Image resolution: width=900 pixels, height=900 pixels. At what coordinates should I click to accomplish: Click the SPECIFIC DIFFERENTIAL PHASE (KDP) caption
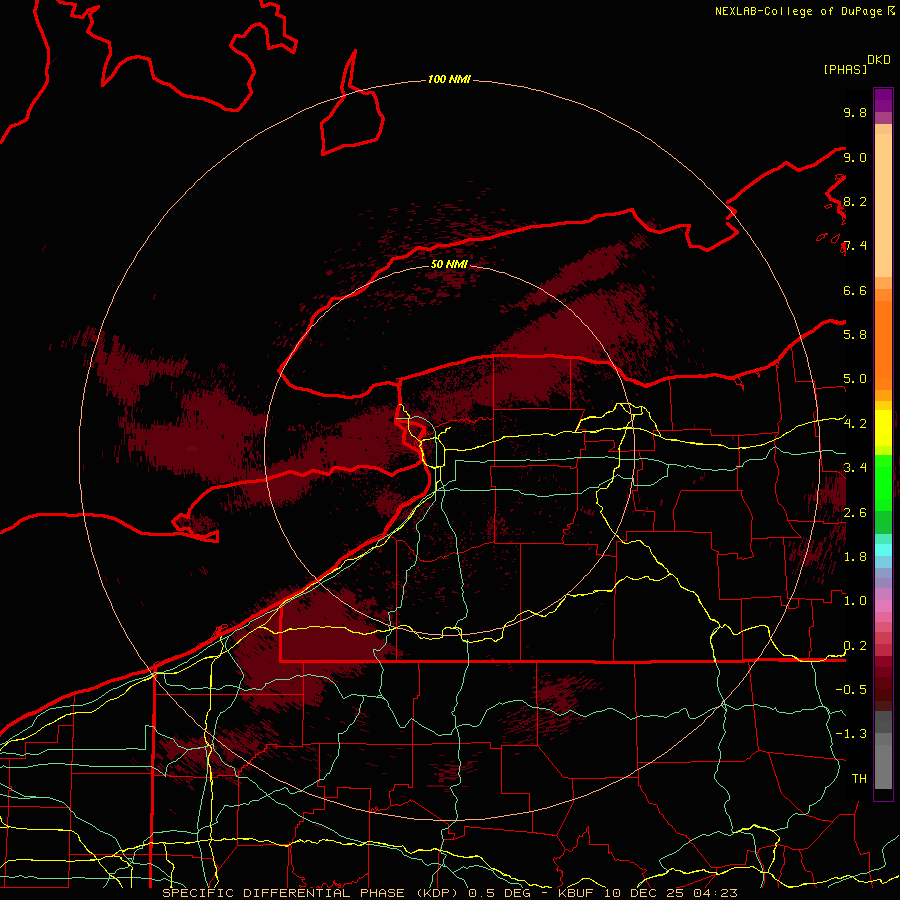(312, 893)
